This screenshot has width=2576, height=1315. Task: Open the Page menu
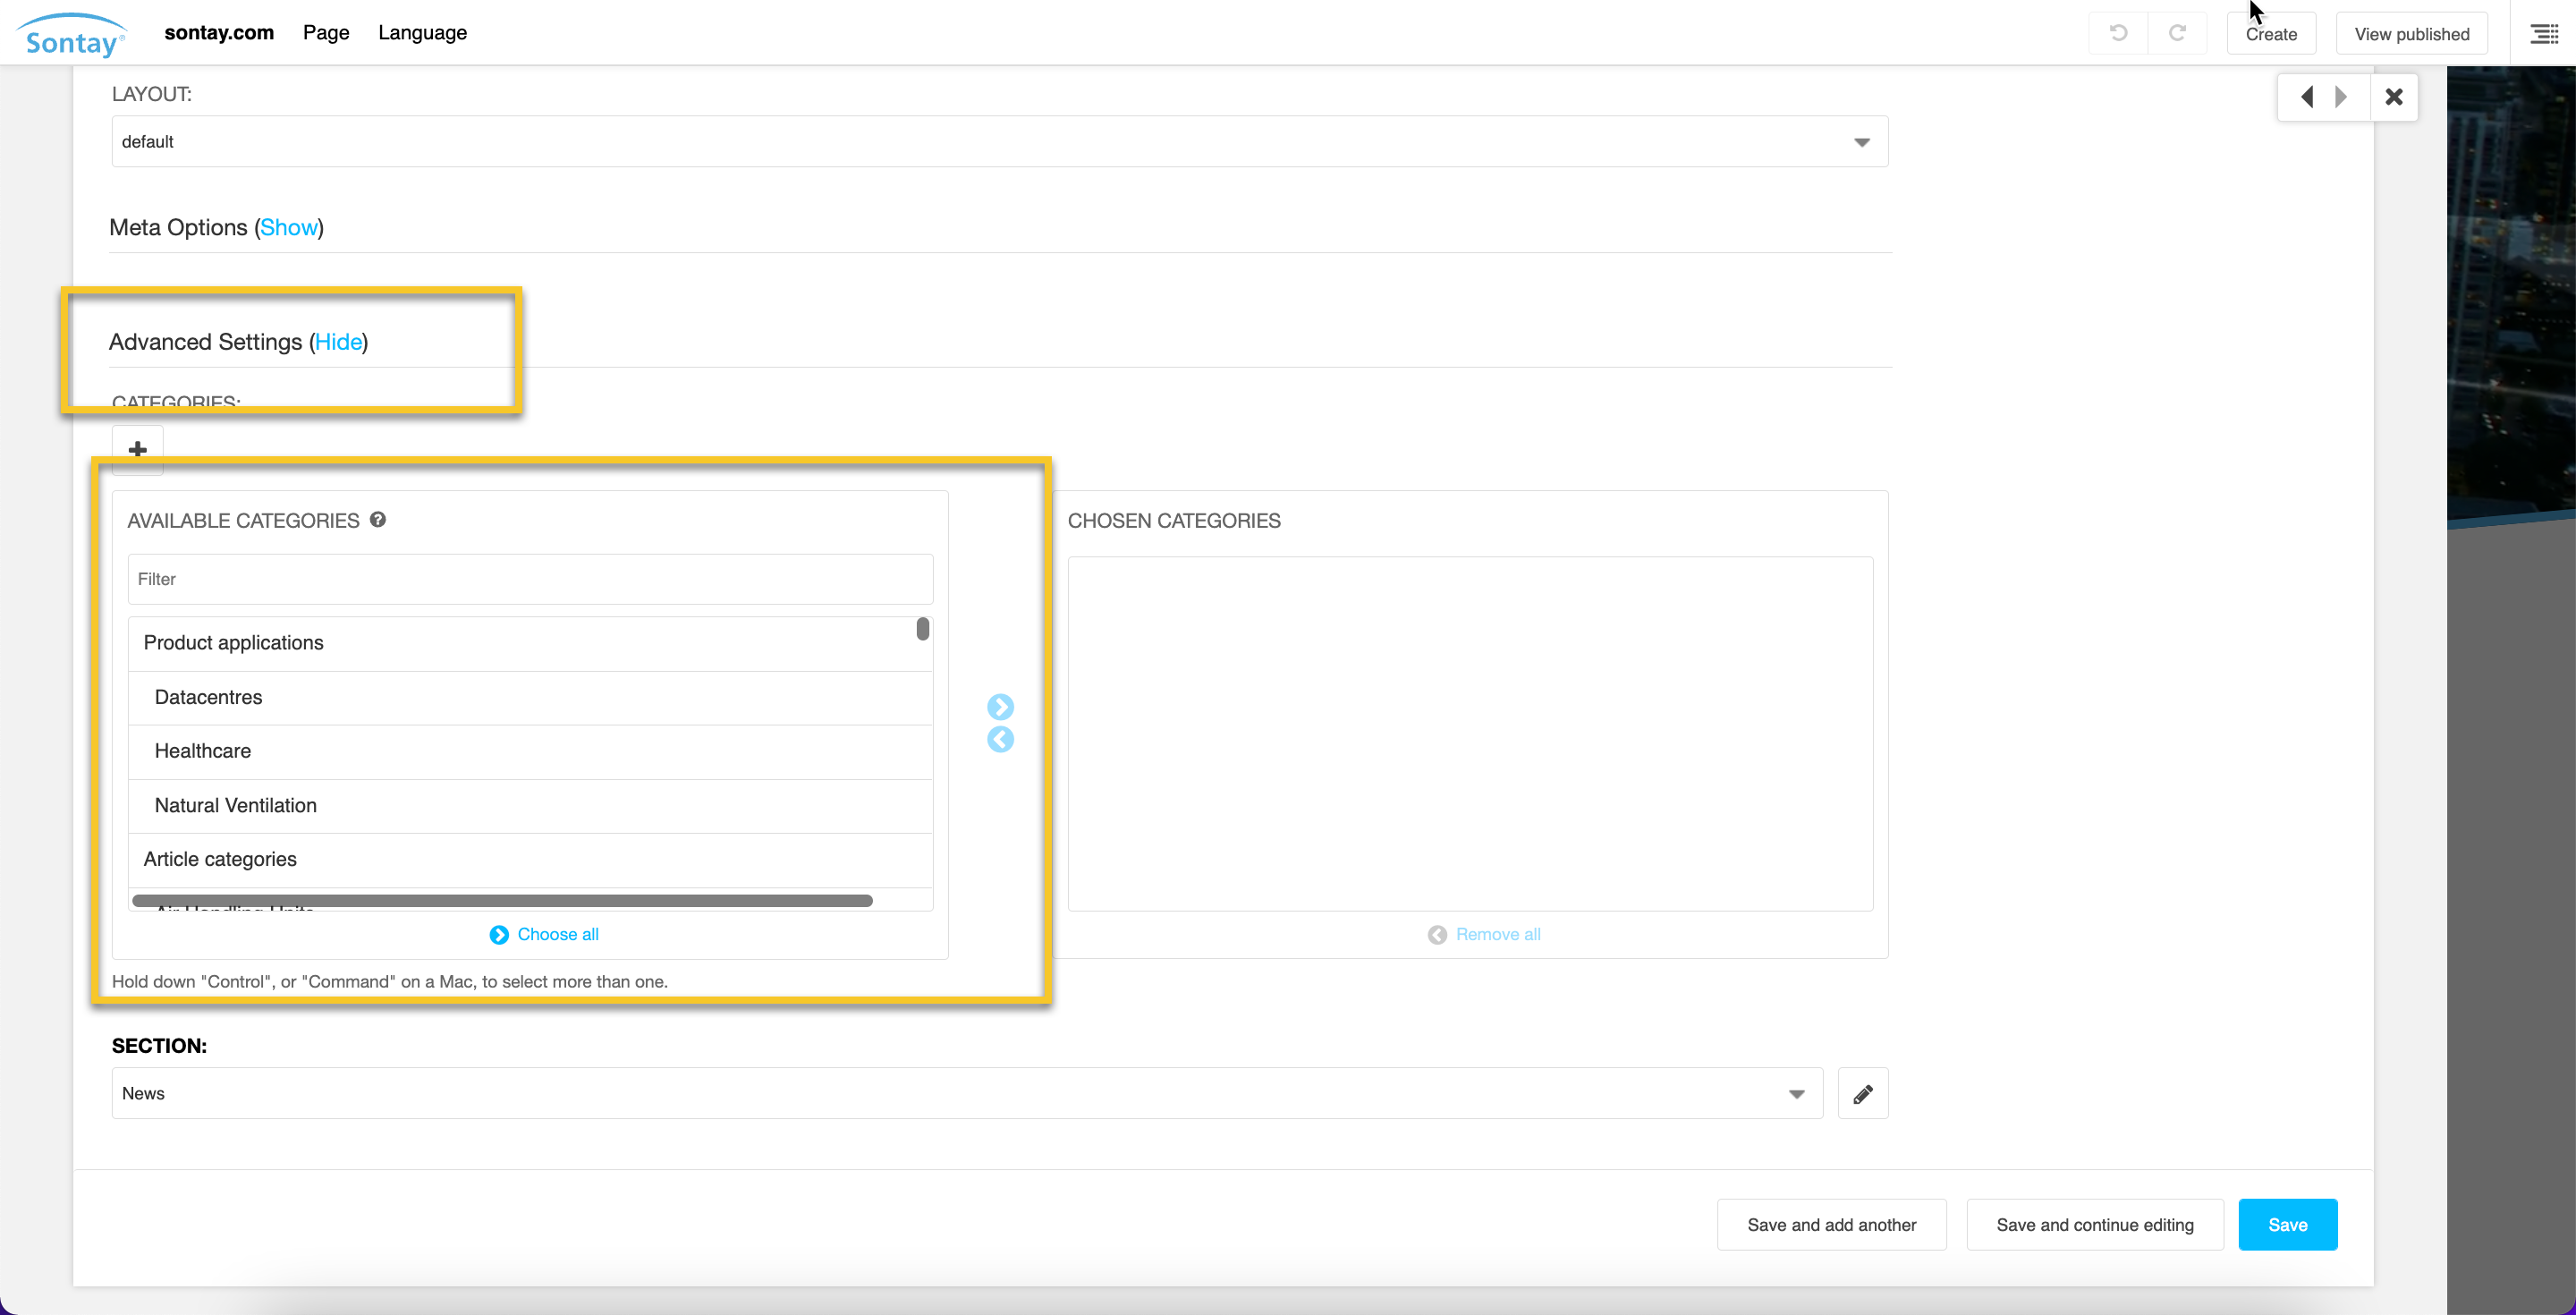(x=326, y=33)
